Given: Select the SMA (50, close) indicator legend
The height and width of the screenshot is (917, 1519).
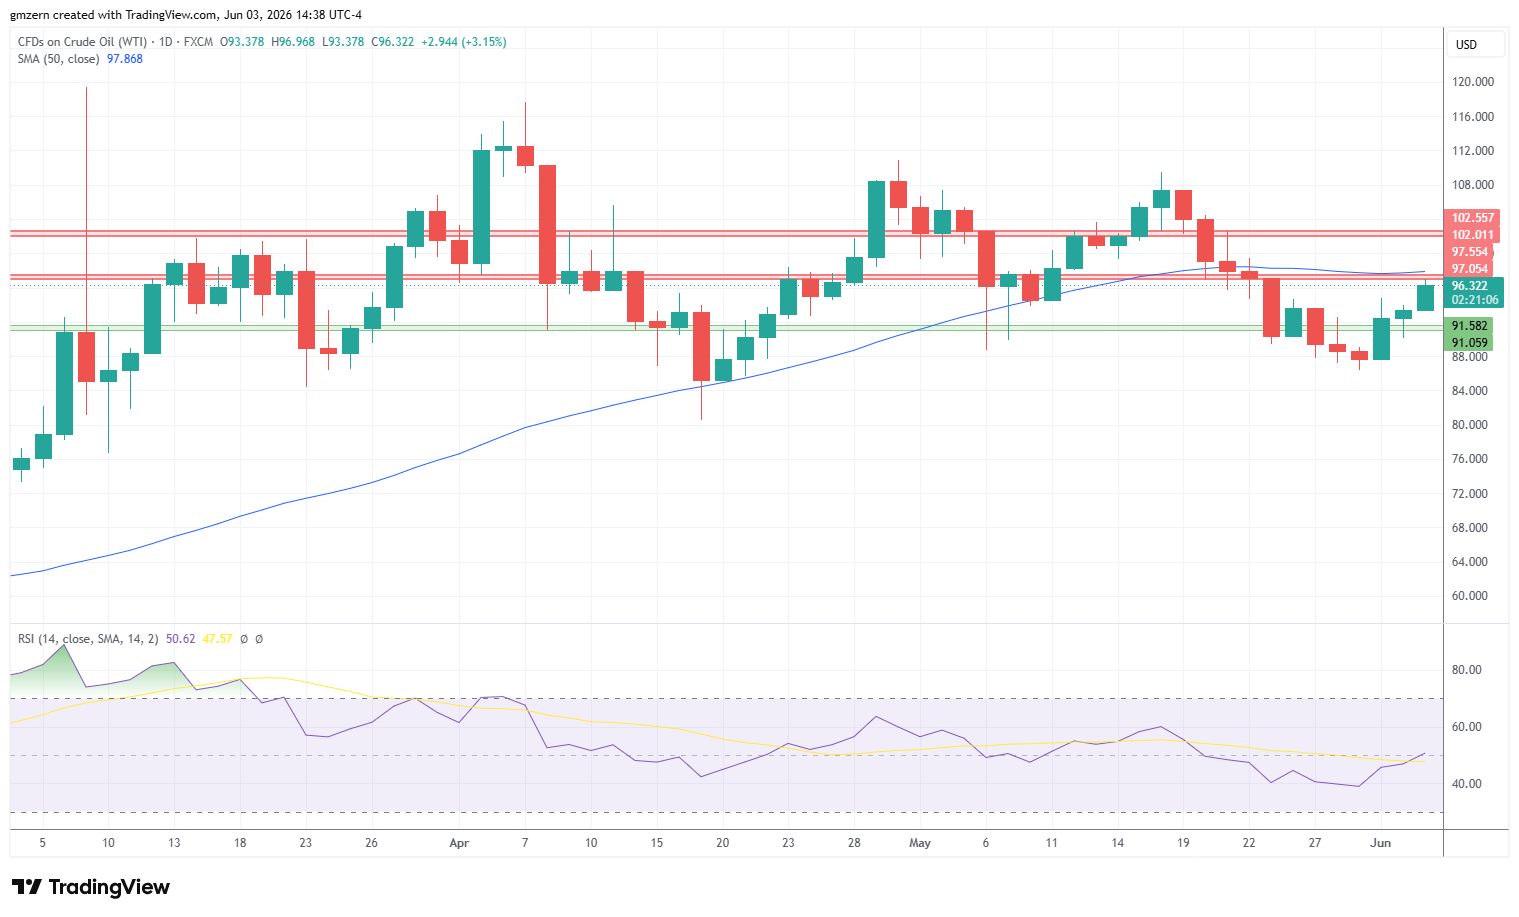Looking at the screenshot, I should click(58, 59).
